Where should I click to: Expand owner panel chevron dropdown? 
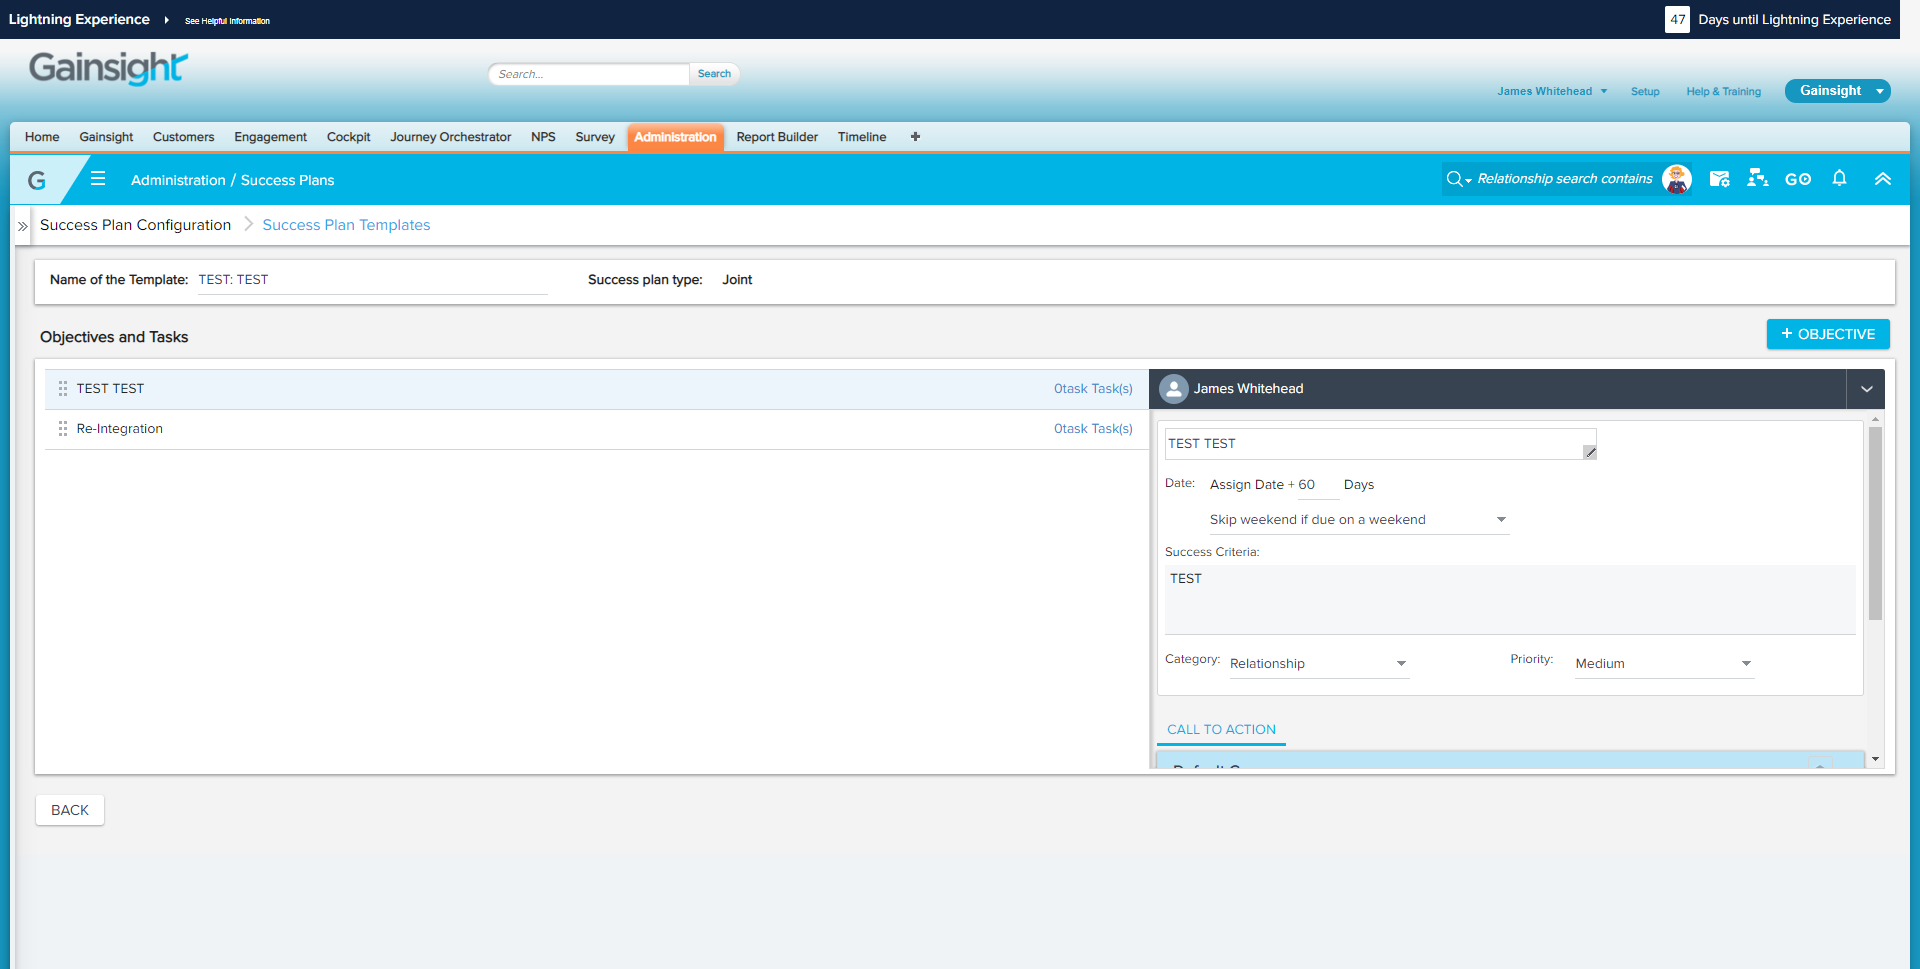click(x=1867, y=389)
